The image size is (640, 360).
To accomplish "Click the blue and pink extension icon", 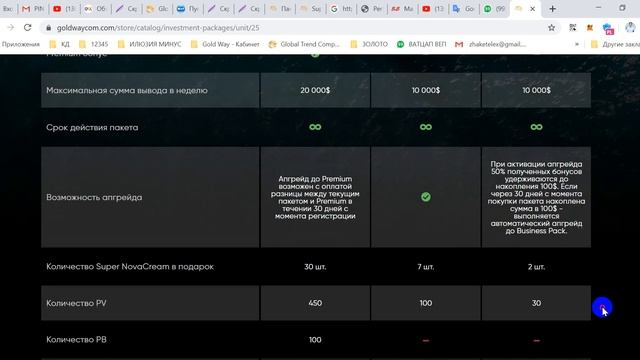I will (x=608, y=28).
